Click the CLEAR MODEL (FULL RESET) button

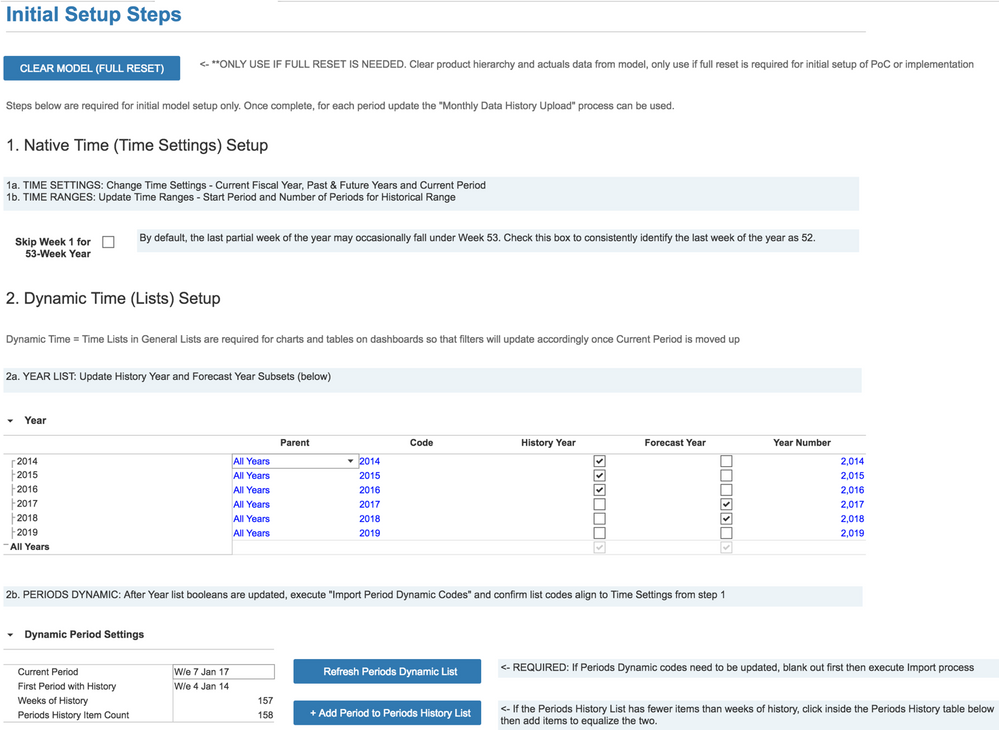pos(91,68)
